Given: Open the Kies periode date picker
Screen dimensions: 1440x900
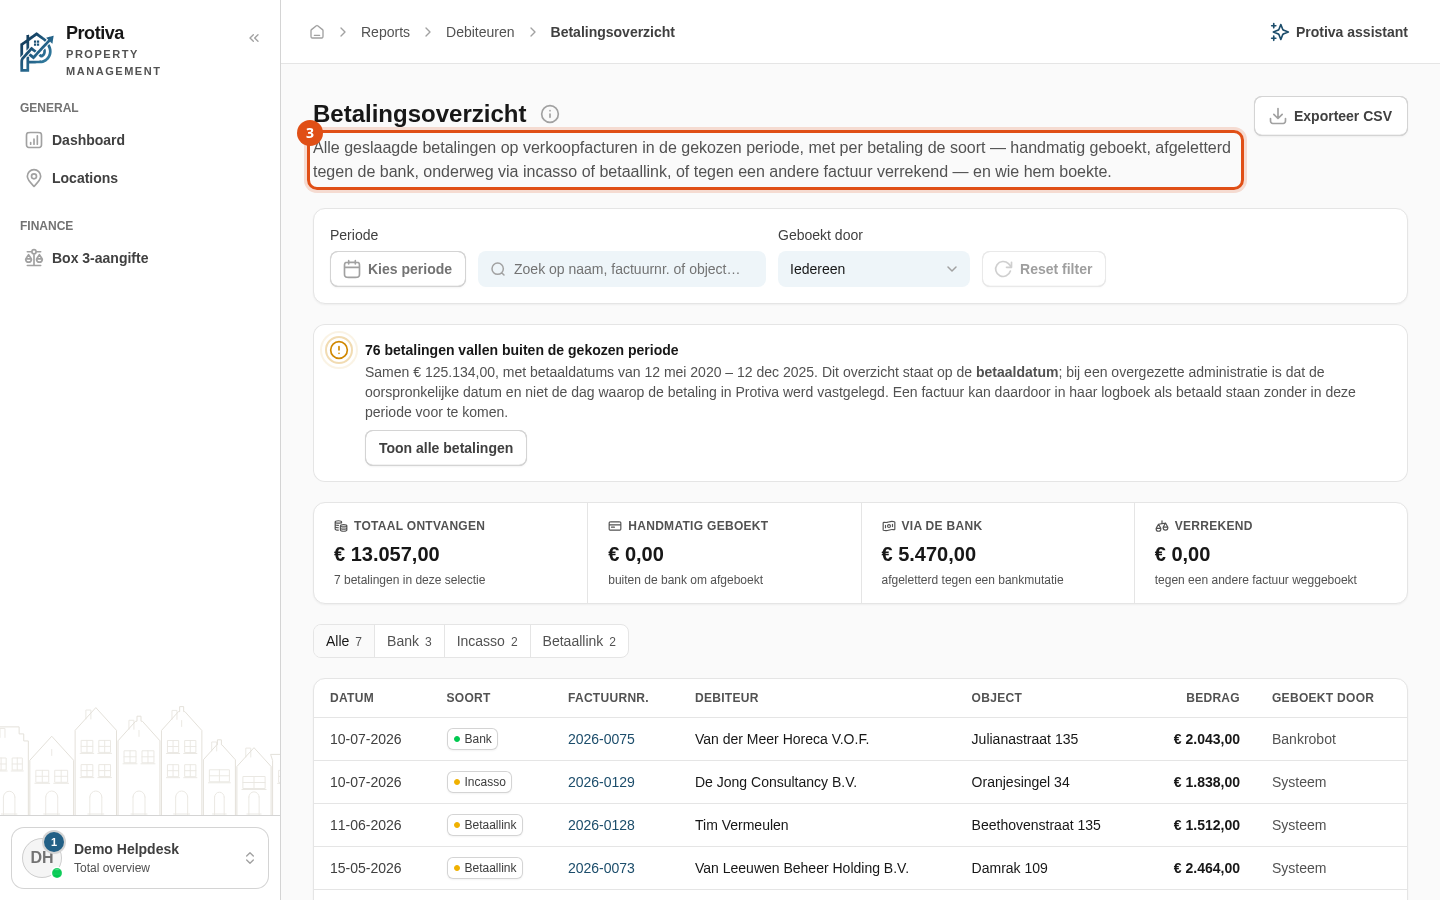Looking at the screenshot, I should [x=398, y=269].
